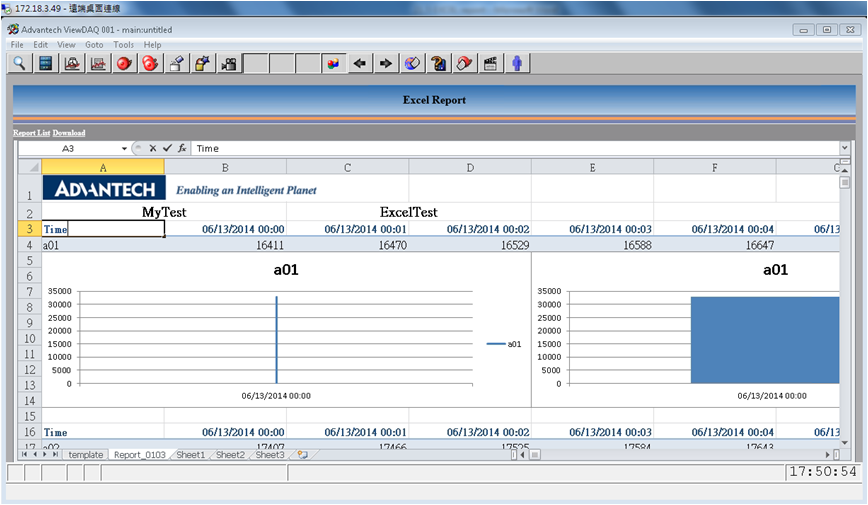868x505 pixels.
Task: Switch to the Report_0103 sheet tab
Action: pyautogui.click(x=140, y=455)
